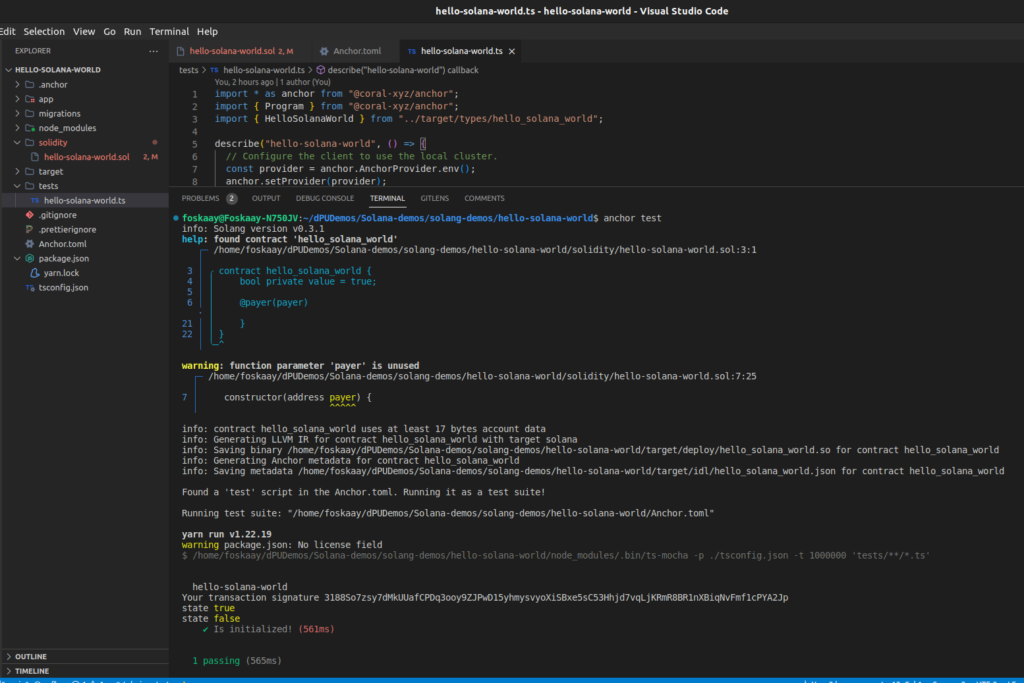Screen dimensions: 1024x683
Task: Expand the node_modules folder chevron
Action: tap(18, 128)
